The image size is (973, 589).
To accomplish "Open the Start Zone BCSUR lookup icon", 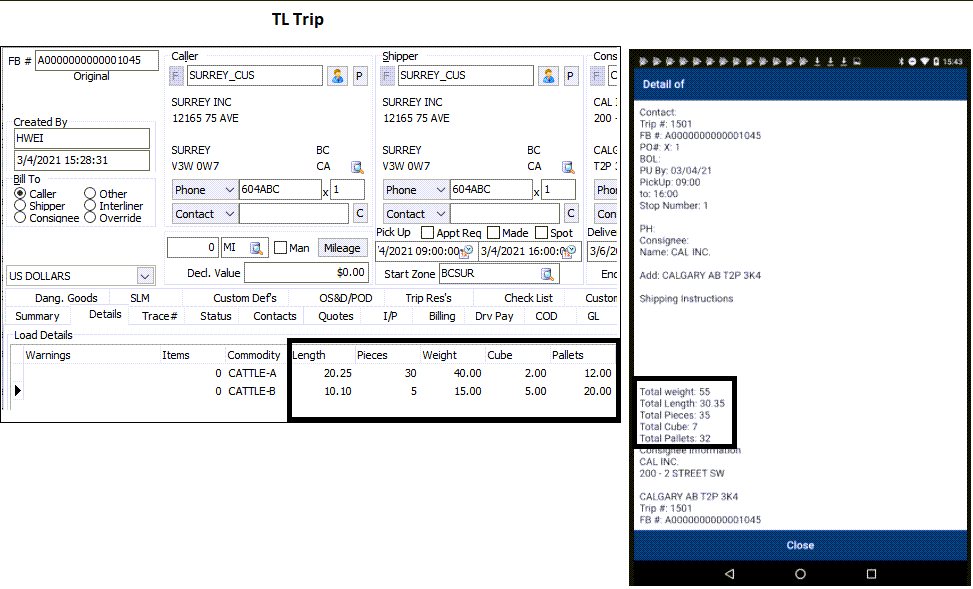I will (548, 274).
